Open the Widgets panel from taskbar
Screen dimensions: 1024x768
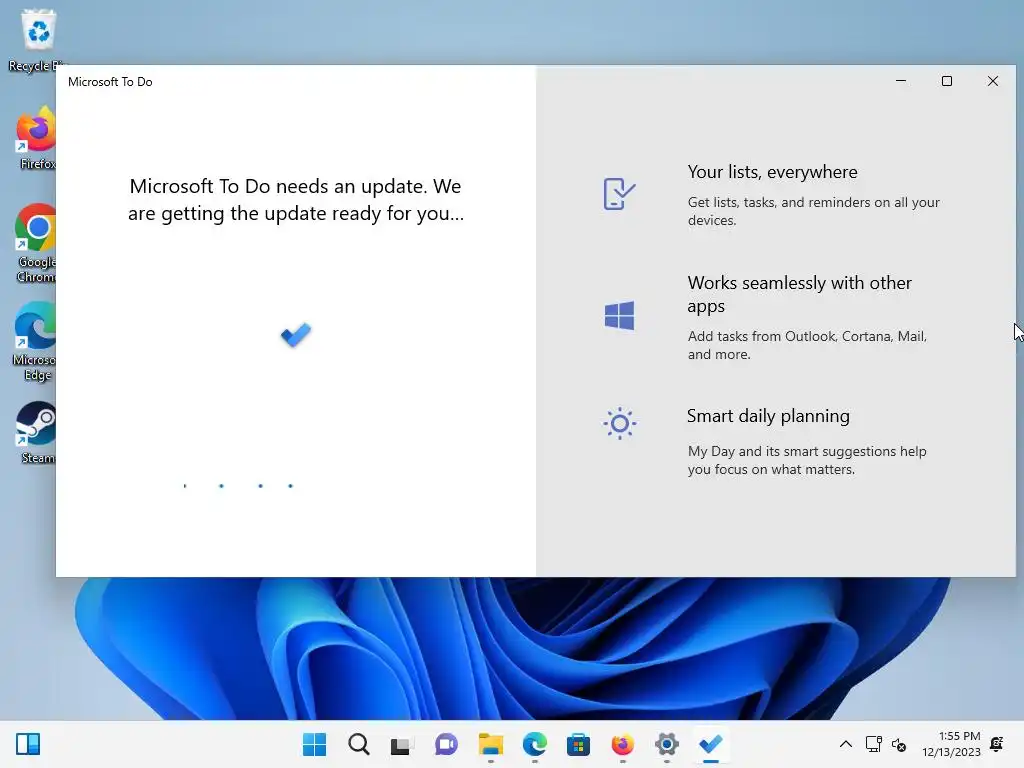pyautogui.click(x=28, y=744)
